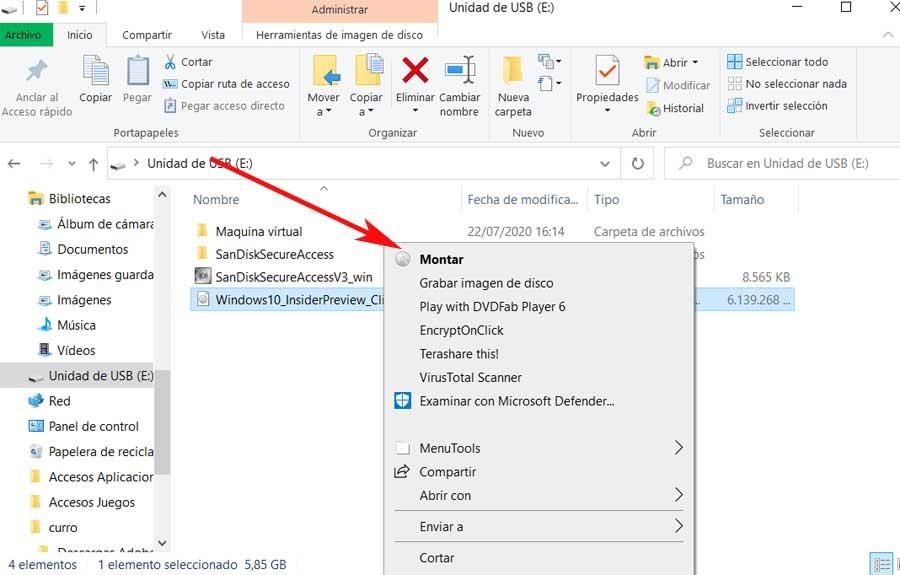Expand the Abrir ribbon dropdown arrow
This screenshot has height=575, width=900.
pyautogui.click(x=695, y=62)
